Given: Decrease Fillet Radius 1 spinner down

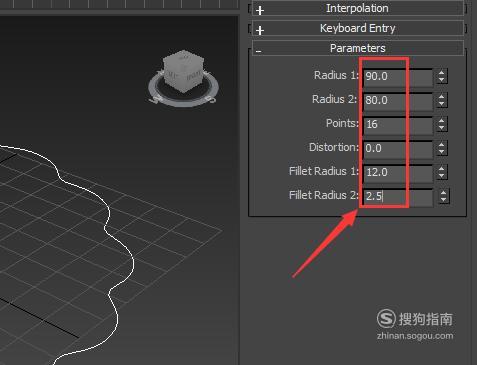Looking at the screenshot, I should tap(441, 176).
